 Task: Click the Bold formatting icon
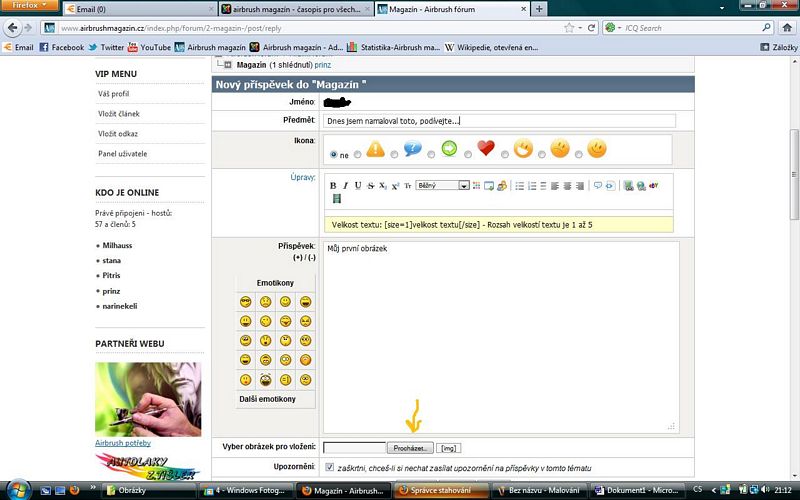334,185
